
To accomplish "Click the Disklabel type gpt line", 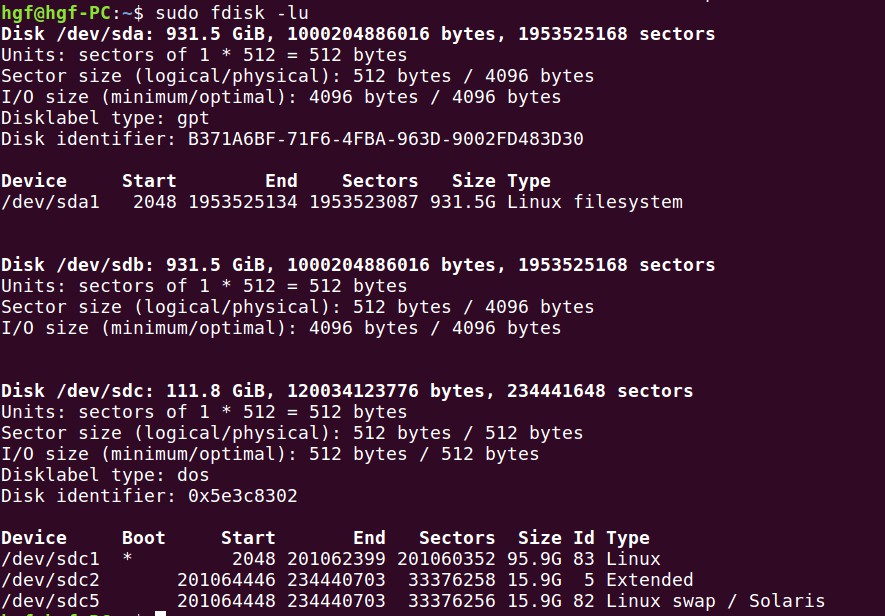I will click(x=105, y=118).
